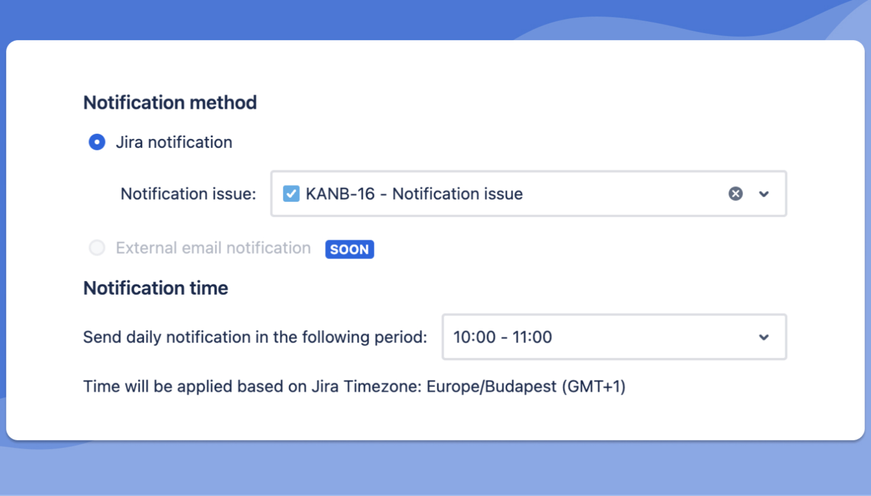
Task: Click empty area inside Notification issue field
Action: pos(622,194)
